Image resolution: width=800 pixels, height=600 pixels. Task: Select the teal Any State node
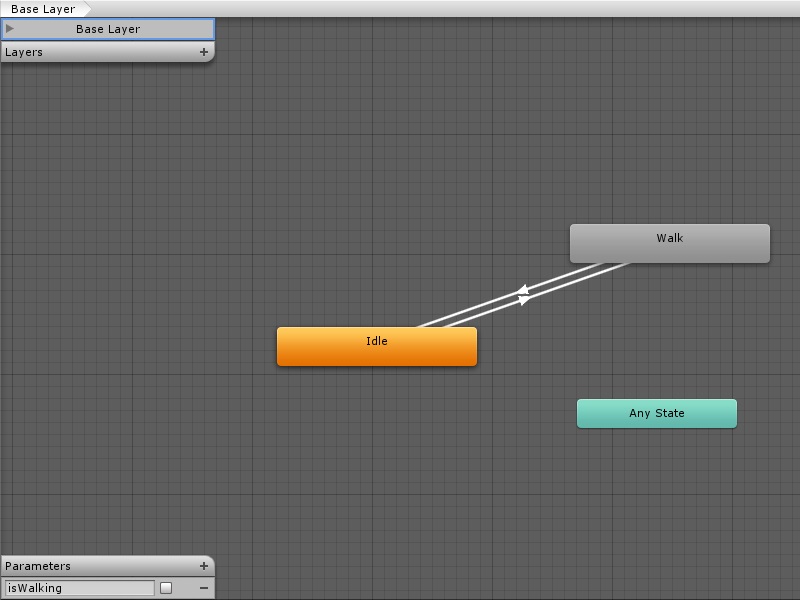656,413
